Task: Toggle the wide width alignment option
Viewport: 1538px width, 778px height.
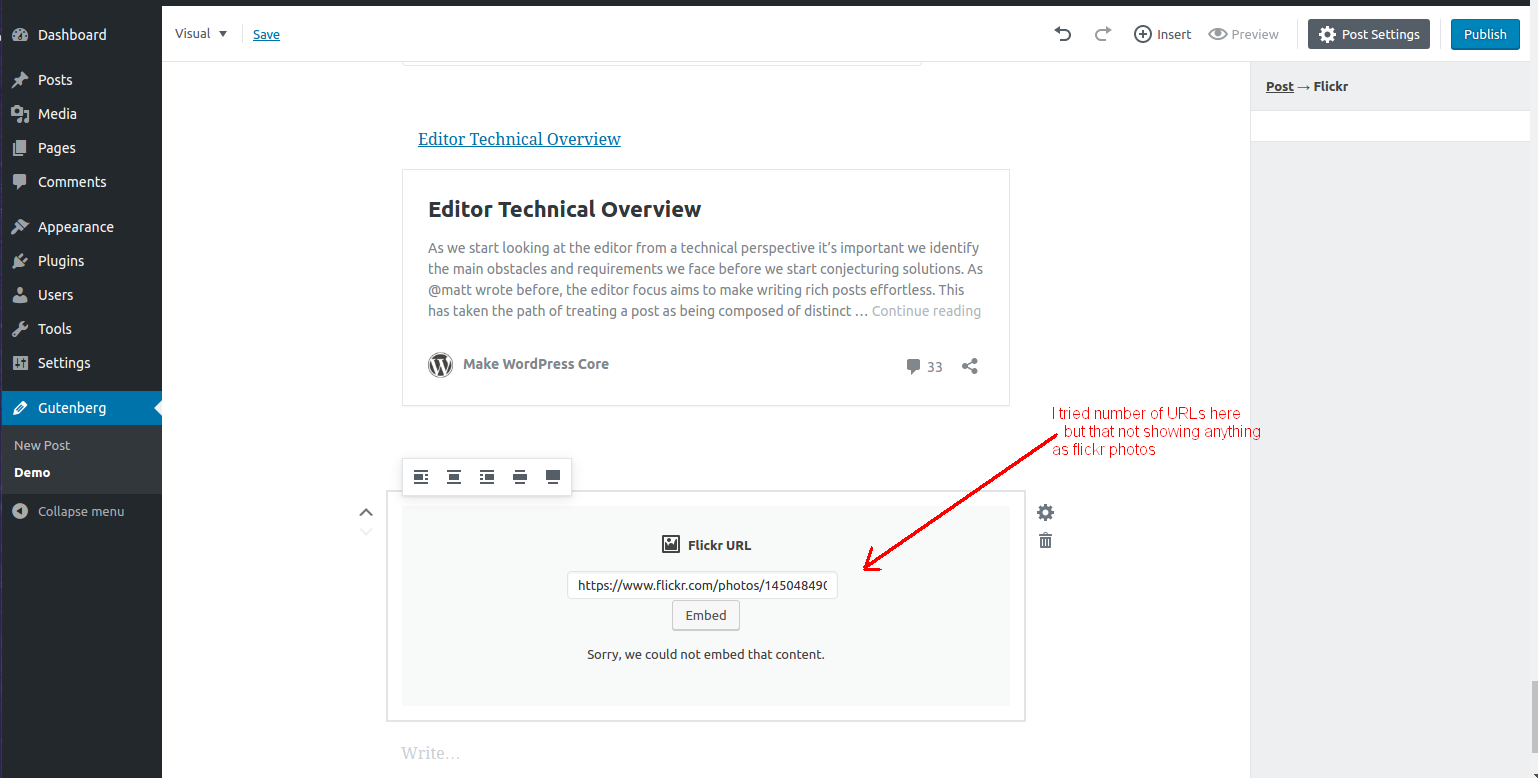Action: click(x=520, y=477)
